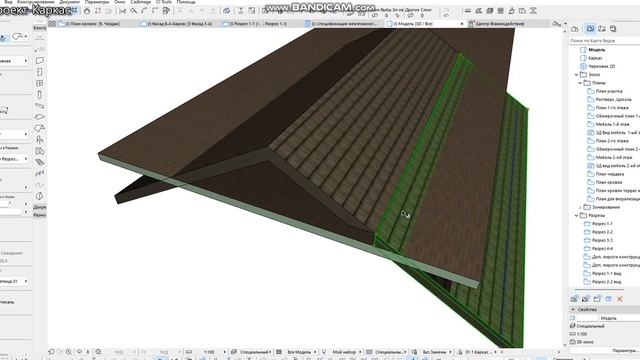Select the Beam tool in toolbox
This screenshot has width=640, height=360.
(40, 106)
